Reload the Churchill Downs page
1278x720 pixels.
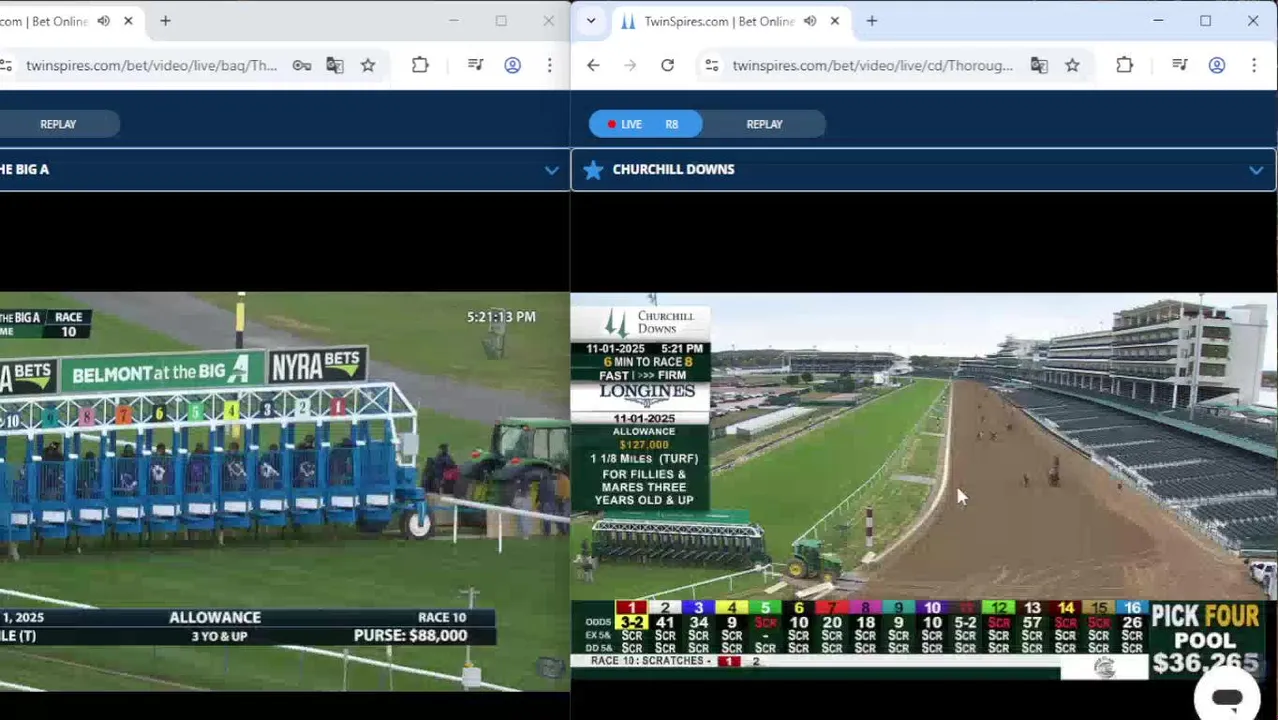[667, 65]
